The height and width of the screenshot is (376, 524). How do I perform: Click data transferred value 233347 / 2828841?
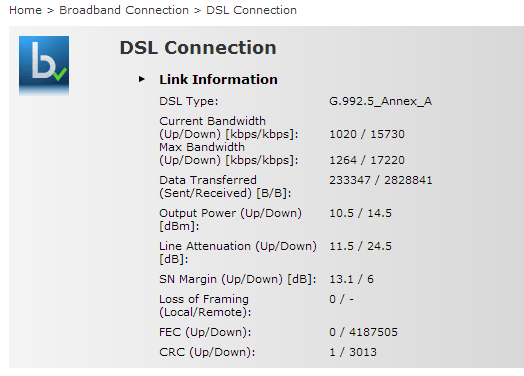(381, 180)
